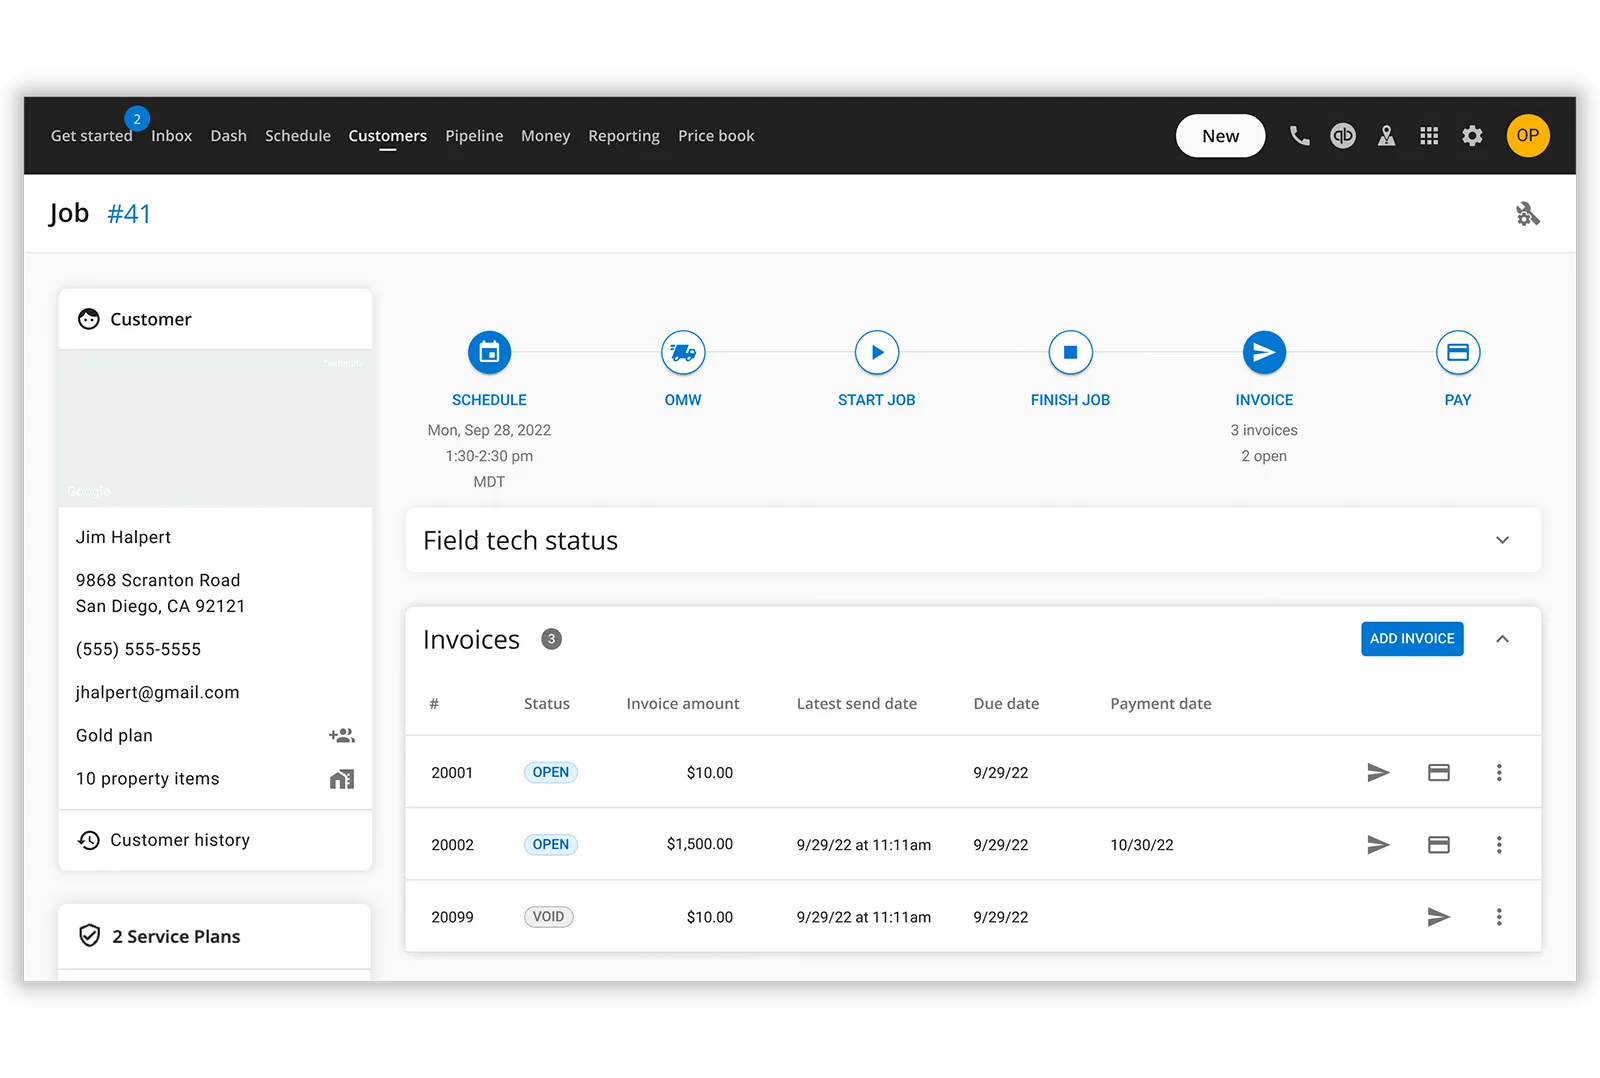Open more options for invoice 20099
Screen dimensions: 1600x1078
tap(1499, 917)
